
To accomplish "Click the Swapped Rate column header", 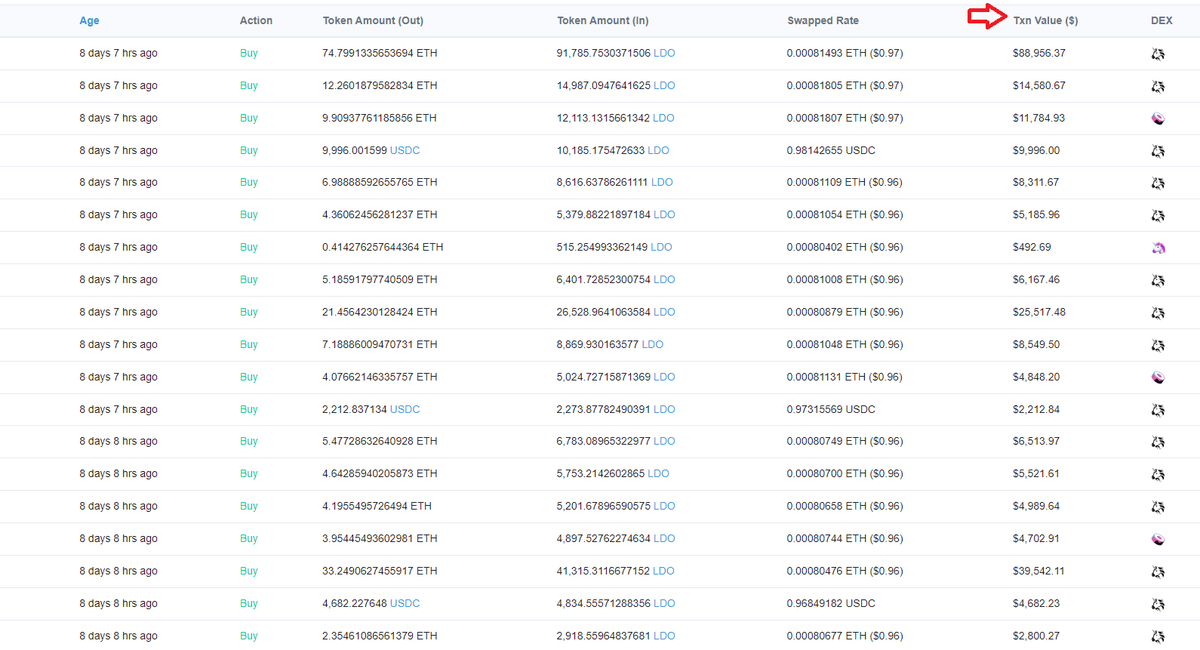I will point(823,20).
